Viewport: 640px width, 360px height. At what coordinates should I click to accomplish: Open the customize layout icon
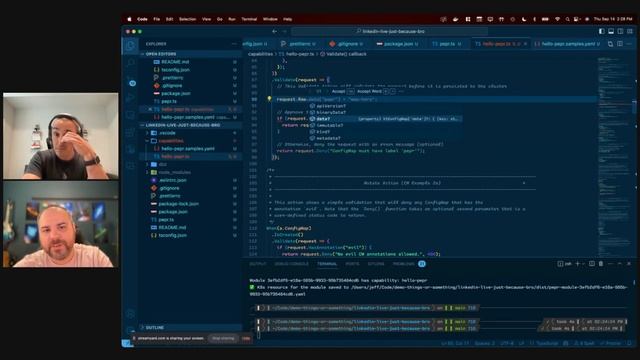point(630,31)
